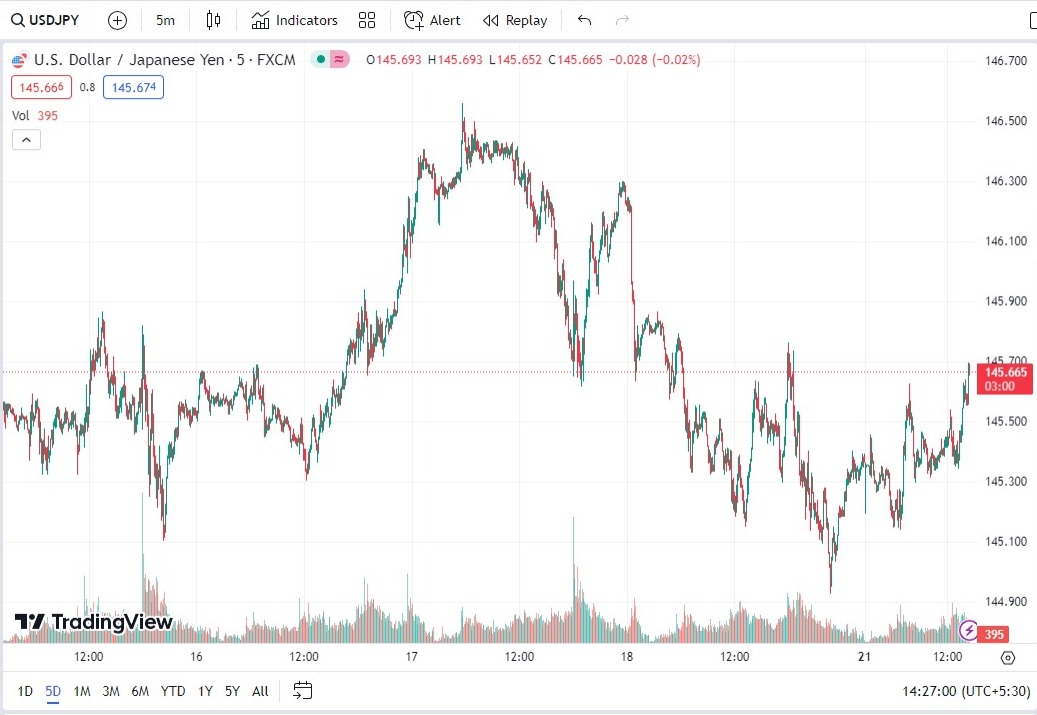The height and width of the screenshot is (715, 1037).
Task: Click the undo arrow icon
Action: click(x=585, y=20)
